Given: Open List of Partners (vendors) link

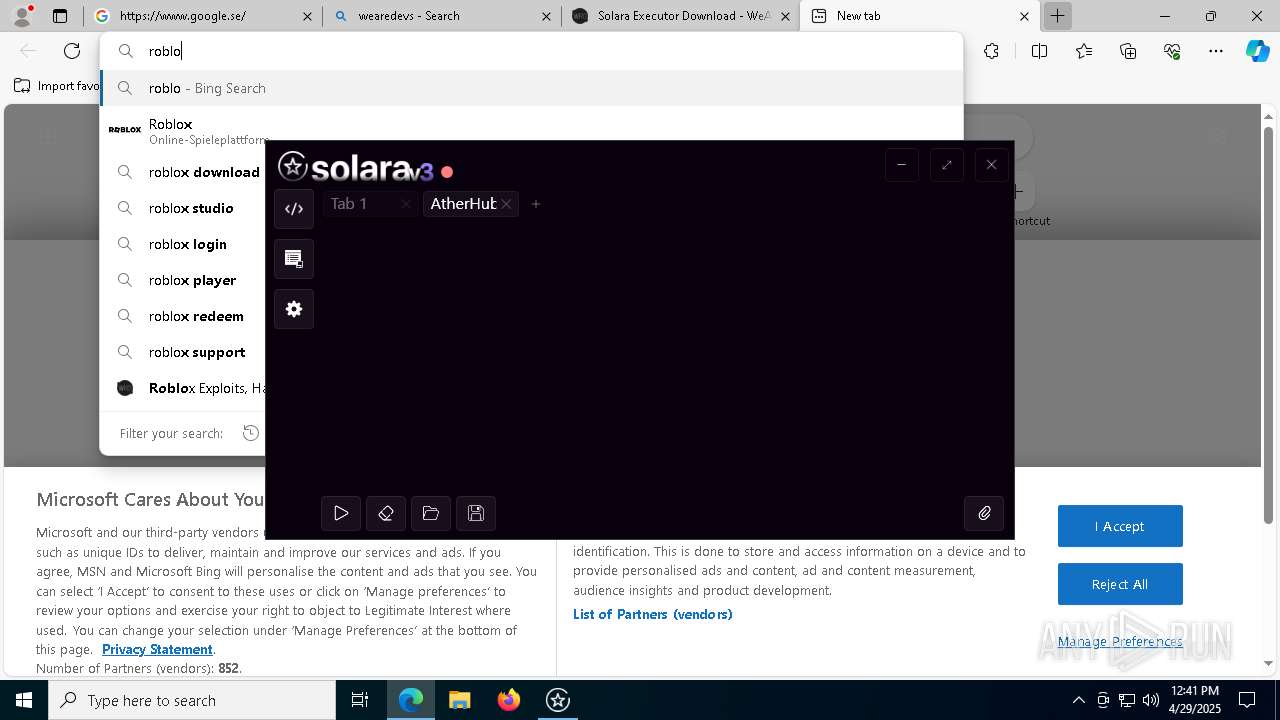Looking at the screenshot, I should coord(653,614).
